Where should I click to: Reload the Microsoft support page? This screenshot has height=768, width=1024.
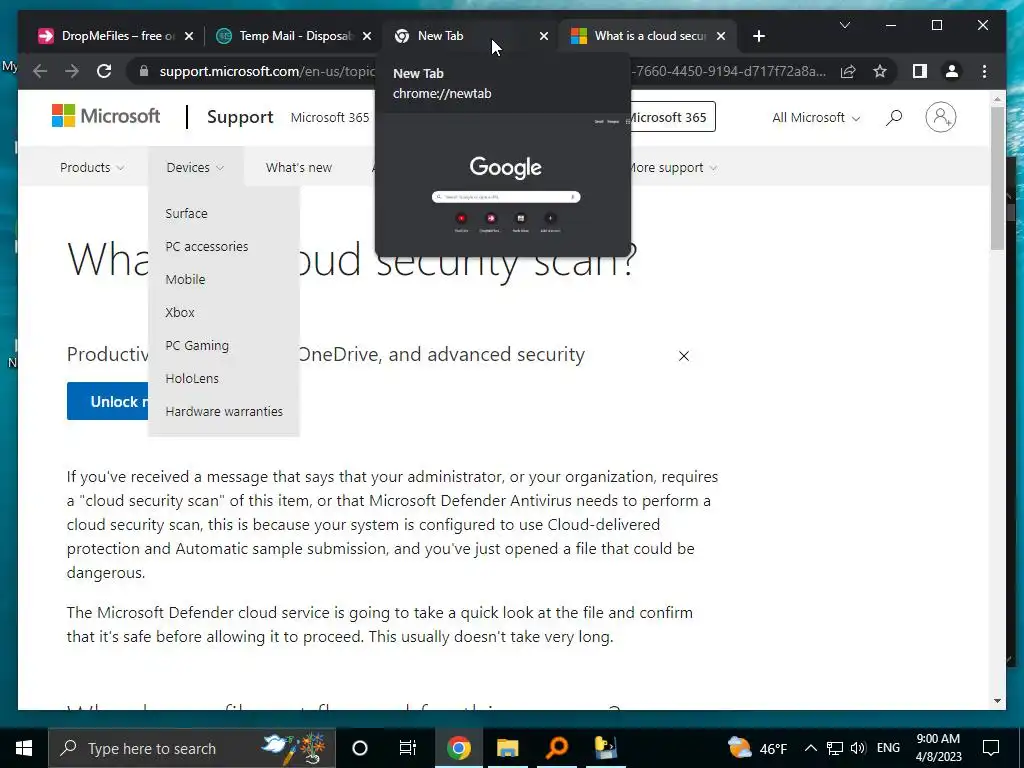(104, 71)
